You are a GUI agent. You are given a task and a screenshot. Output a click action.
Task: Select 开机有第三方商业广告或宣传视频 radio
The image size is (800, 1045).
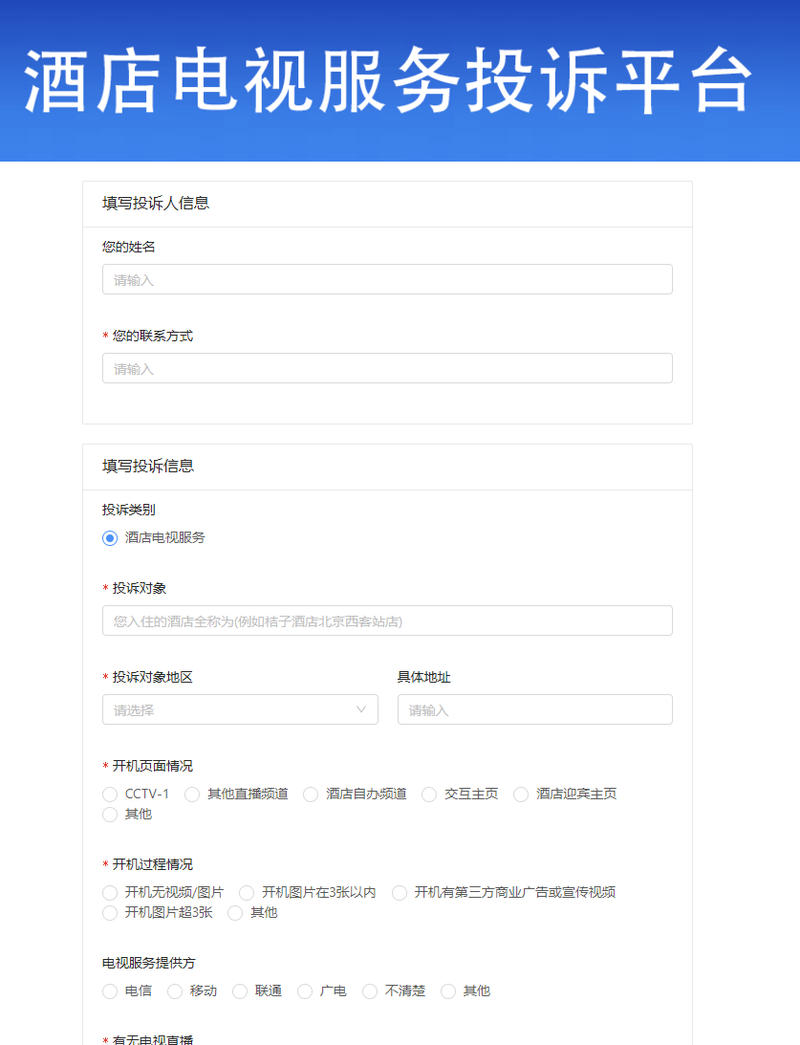point(400,892)
